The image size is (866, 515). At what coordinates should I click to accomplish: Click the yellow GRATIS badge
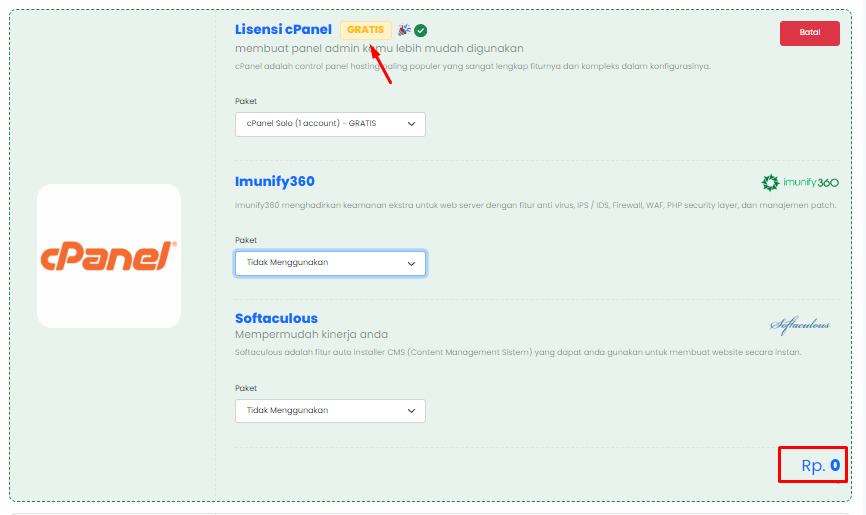[x=366, y=30]
